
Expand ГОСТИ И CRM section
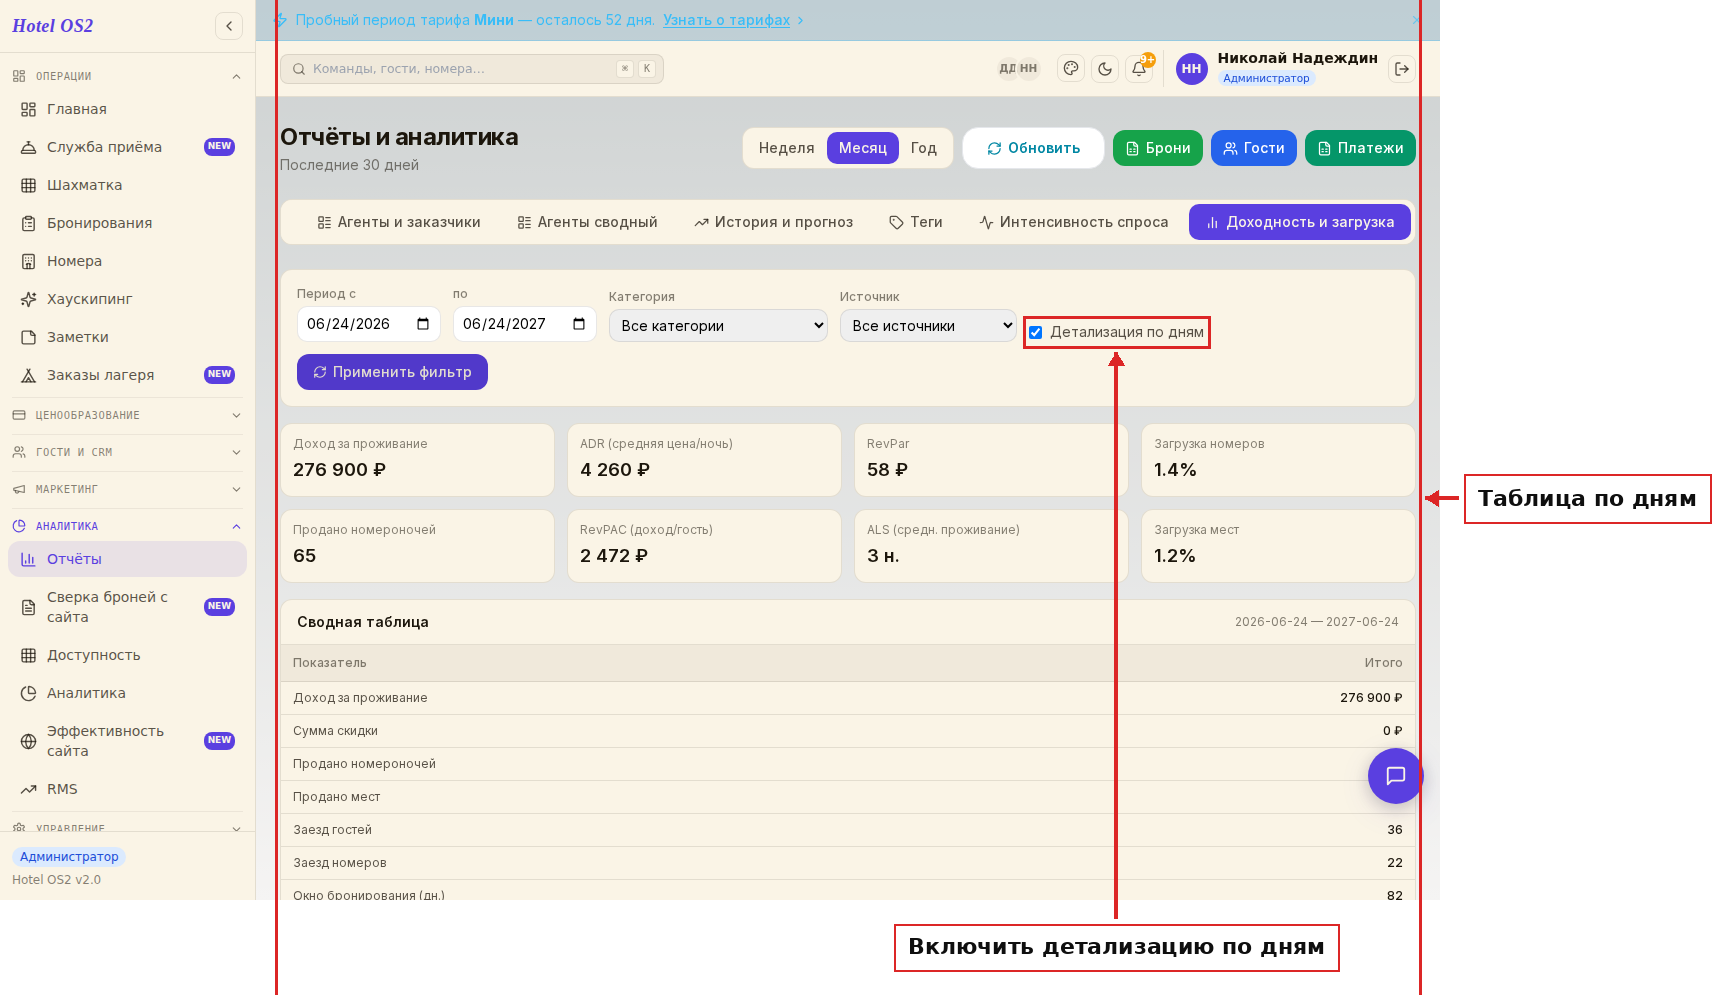[x=127, y=452]
